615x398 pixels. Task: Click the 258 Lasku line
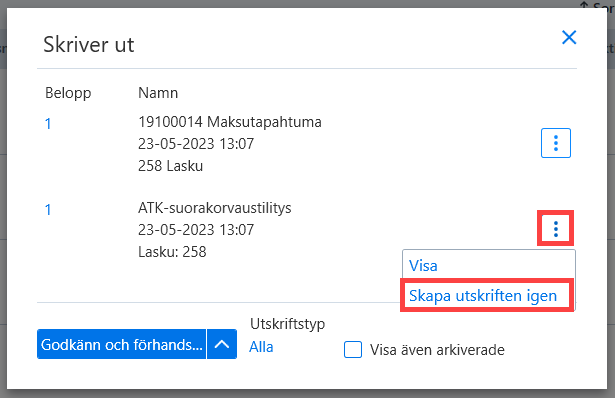click(x=171, y=166)
